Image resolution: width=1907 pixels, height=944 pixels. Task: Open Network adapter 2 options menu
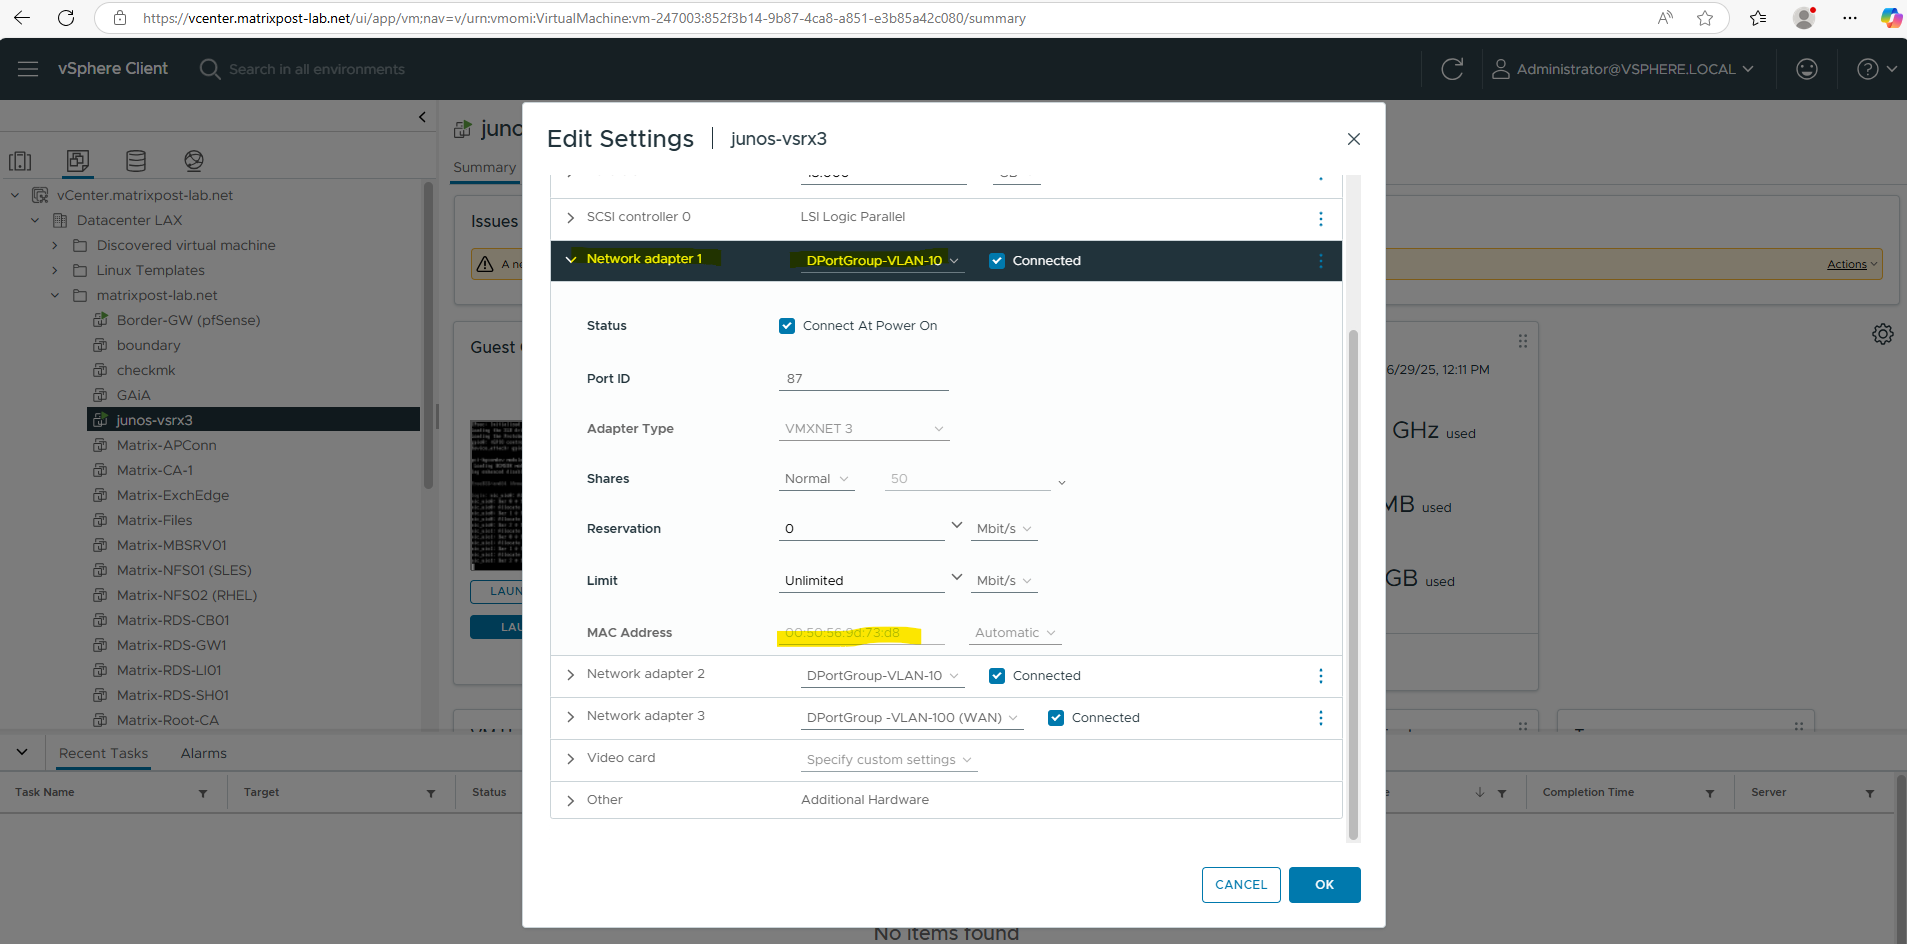pos(1321,676)
